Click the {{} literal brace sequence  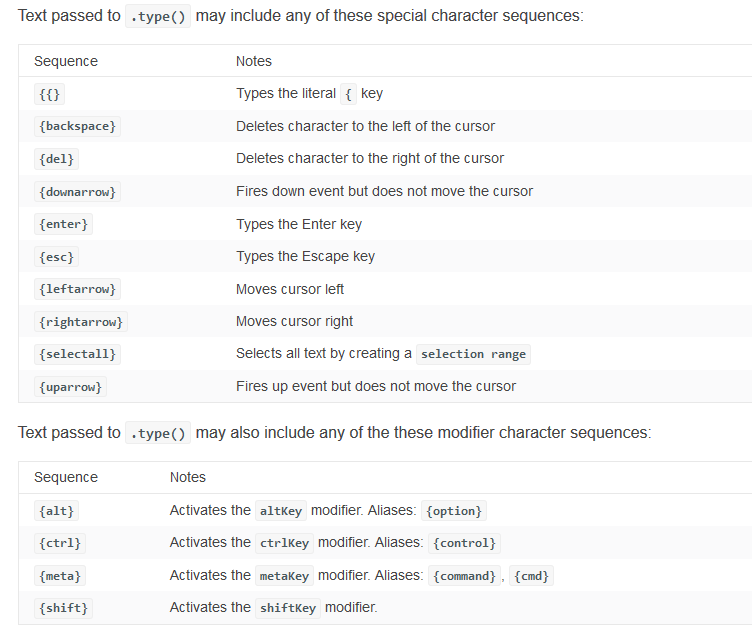pyautogui.click(x=49, y=94)
